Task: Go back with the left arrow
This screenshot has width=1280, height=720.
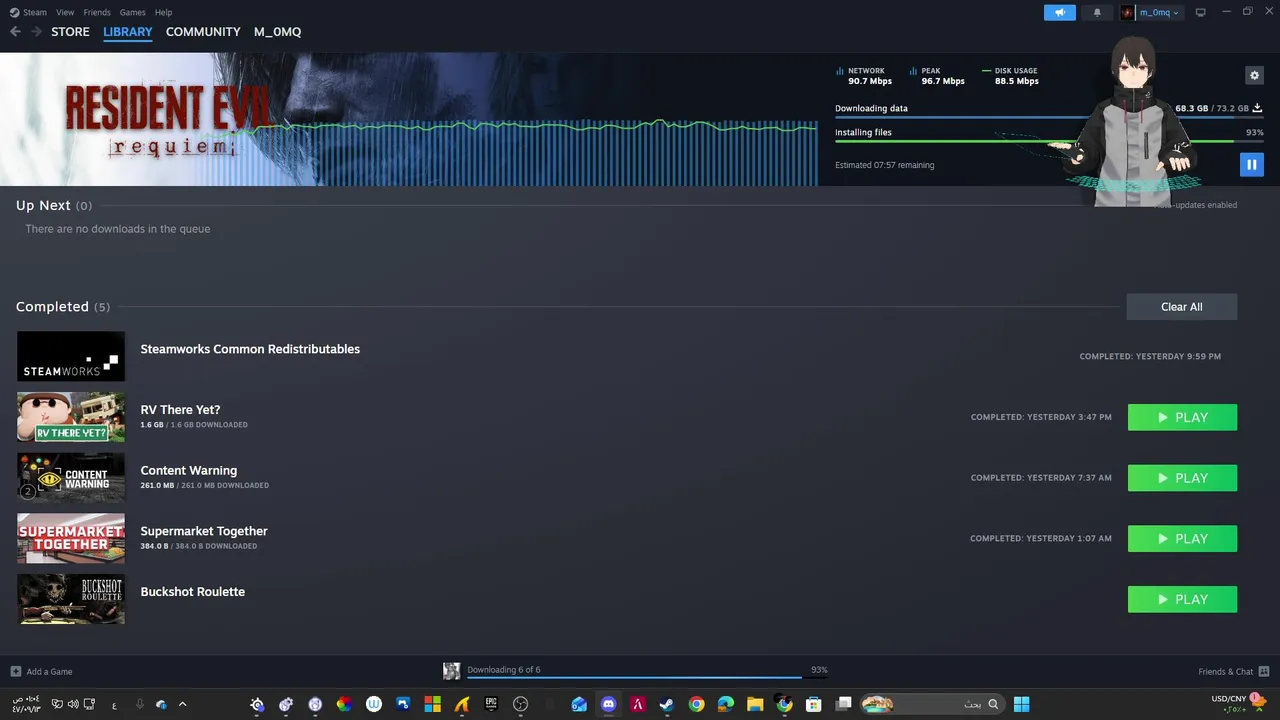Action: [15, 32]
